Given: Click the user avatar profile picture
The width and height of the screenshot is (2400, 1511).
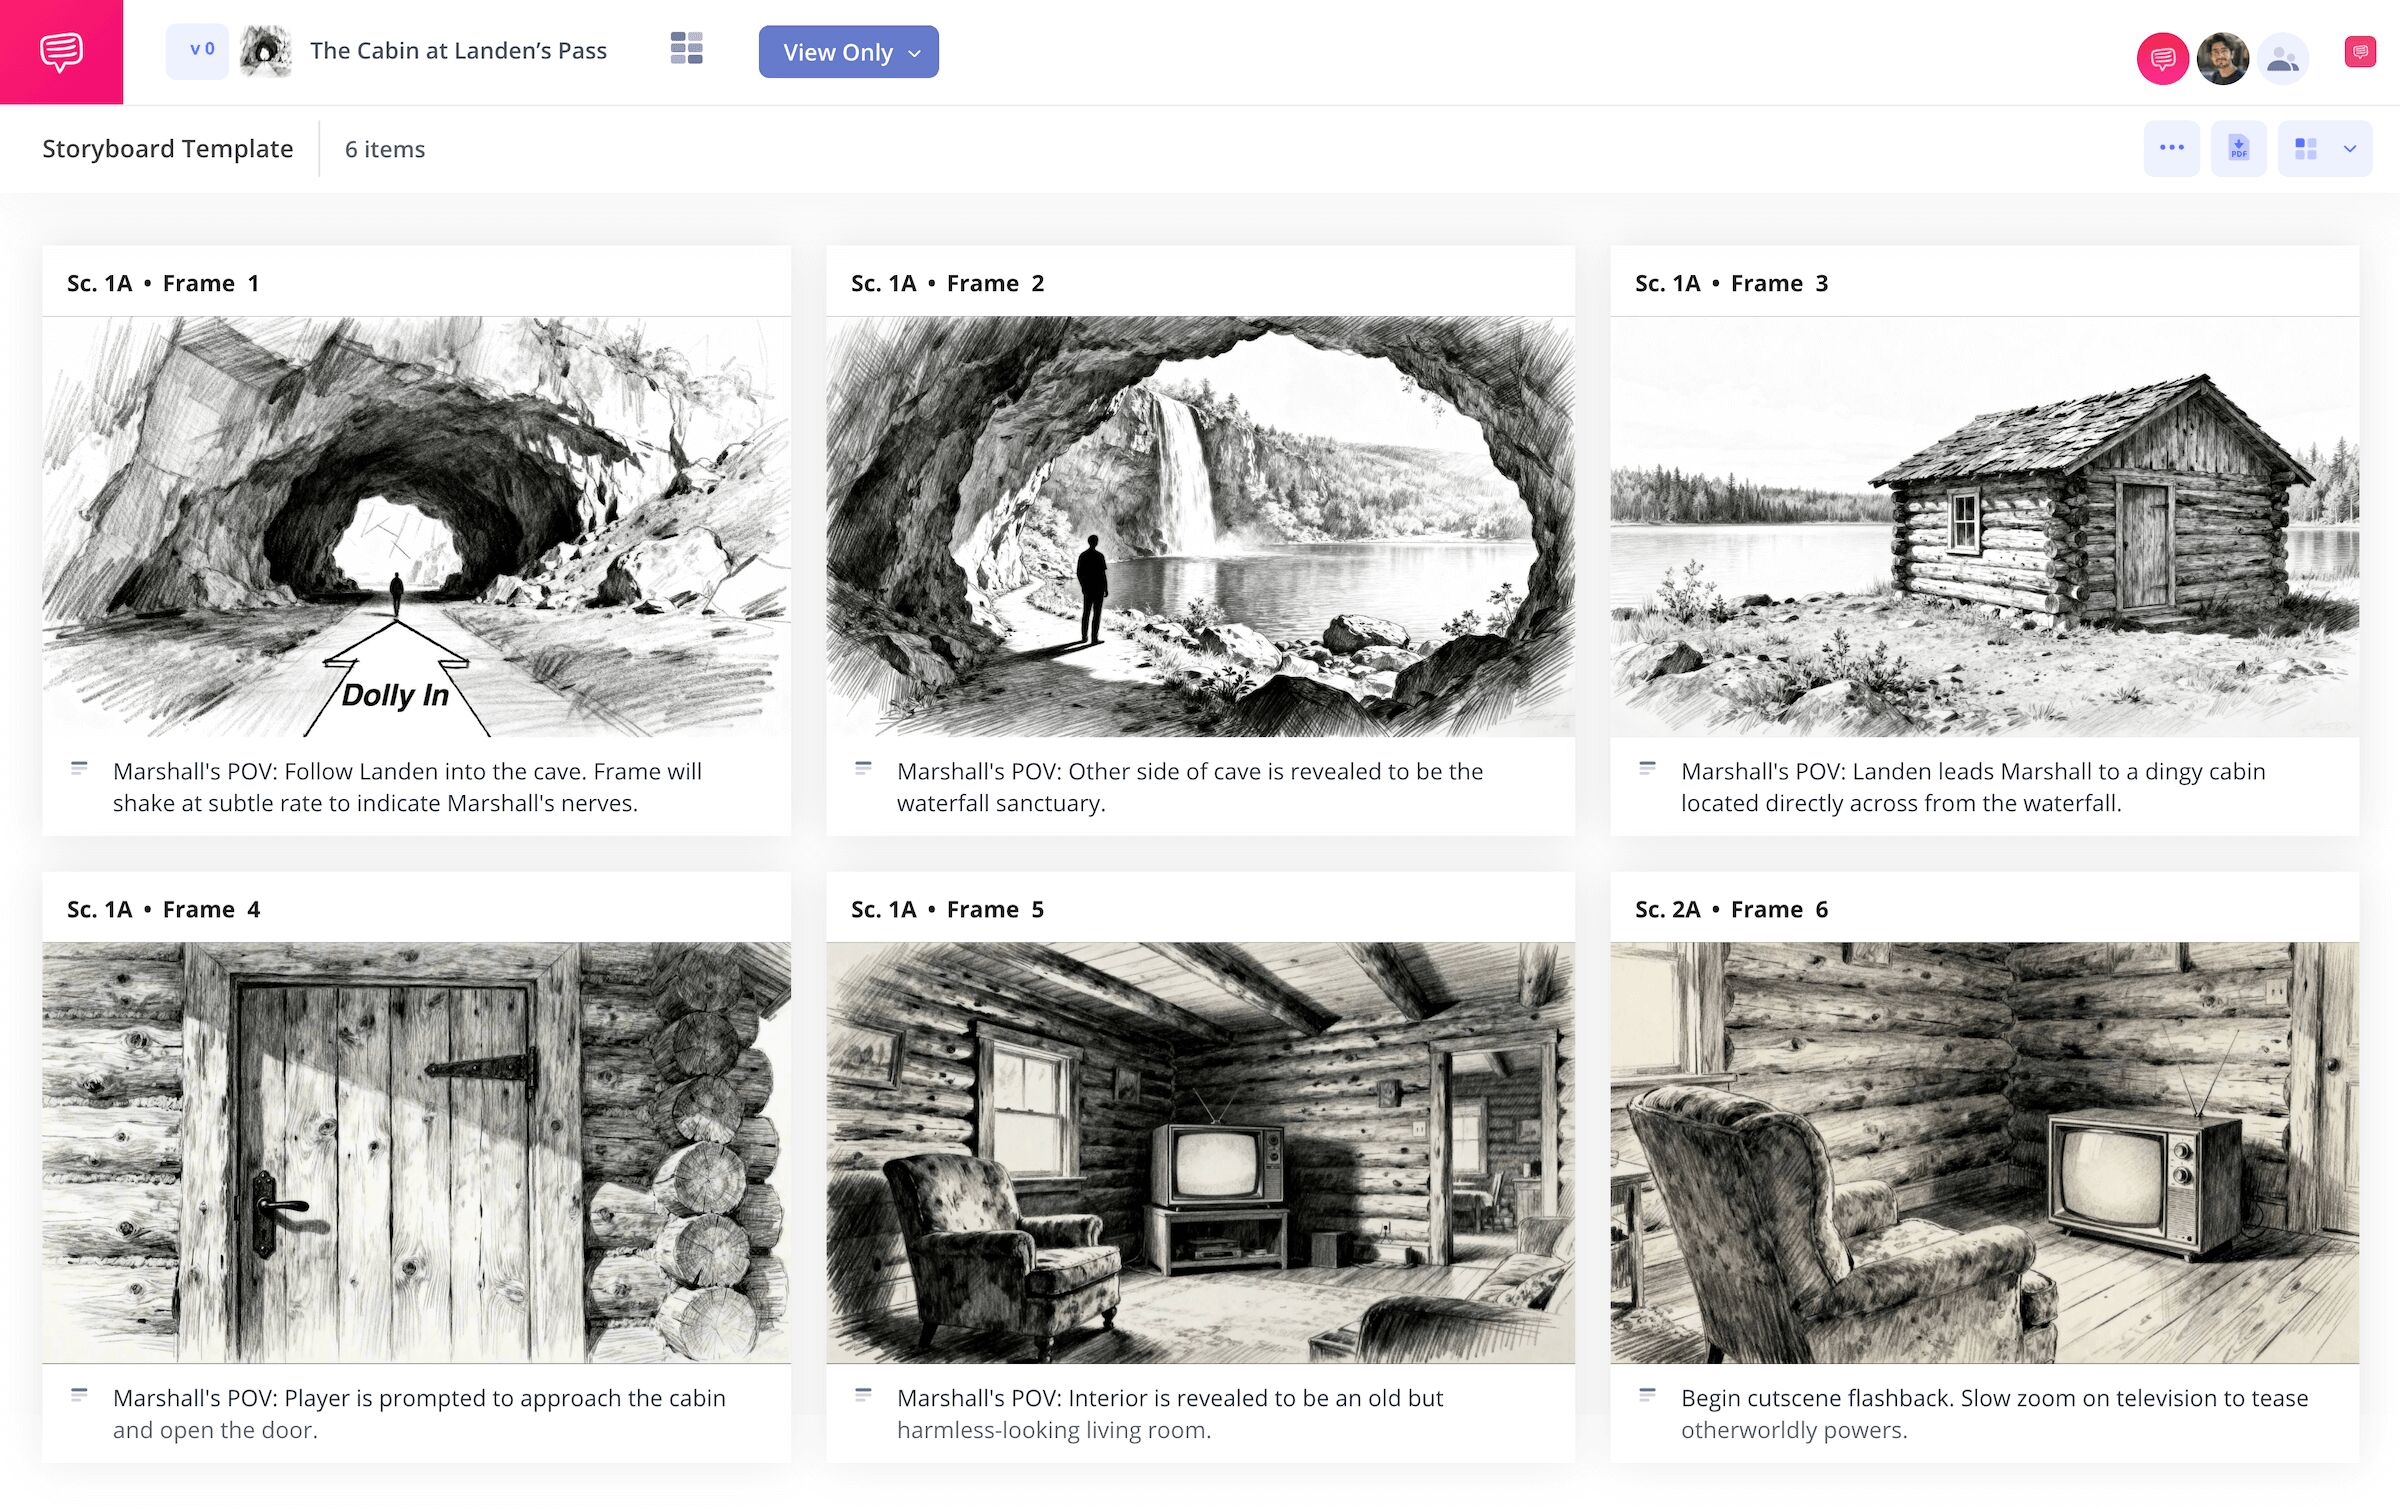Looking at the screenshot, I should (2223, 58).
